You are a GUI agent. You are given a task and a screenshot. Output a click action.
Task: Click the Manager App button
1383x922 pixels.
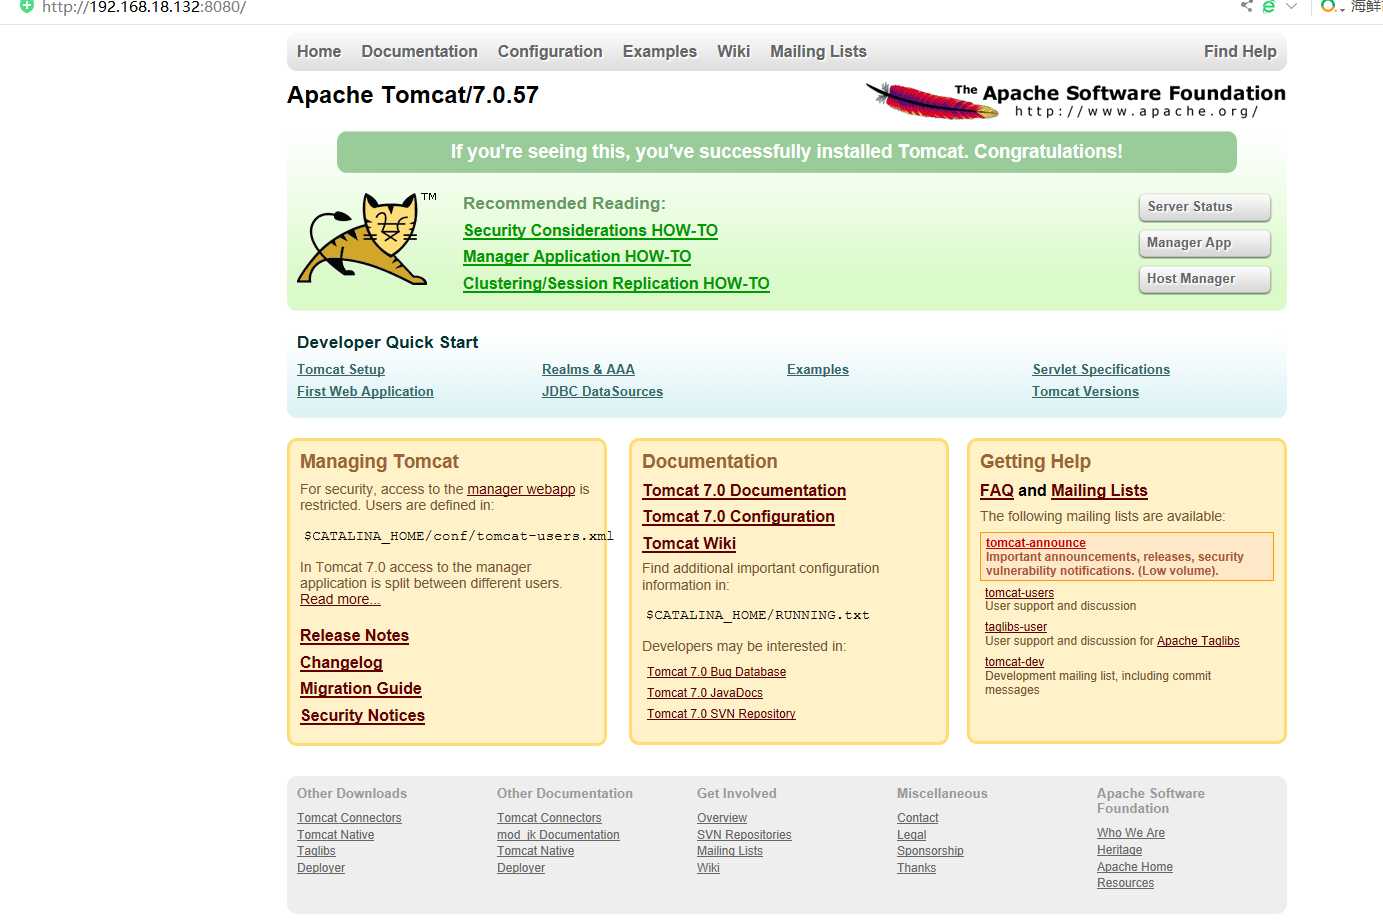point(1204,243)
